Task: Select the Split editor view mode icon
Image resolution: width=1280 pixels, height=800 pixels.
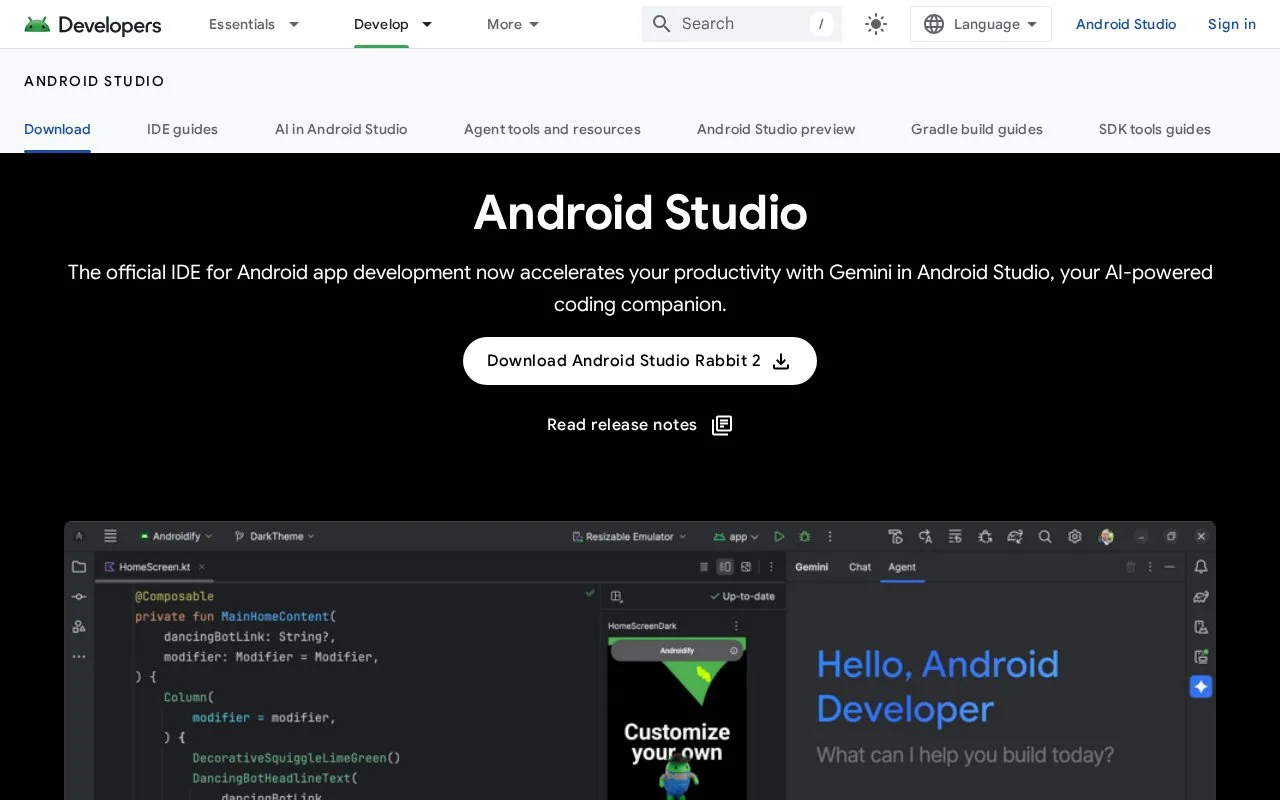Action: [x=725, y=567]
